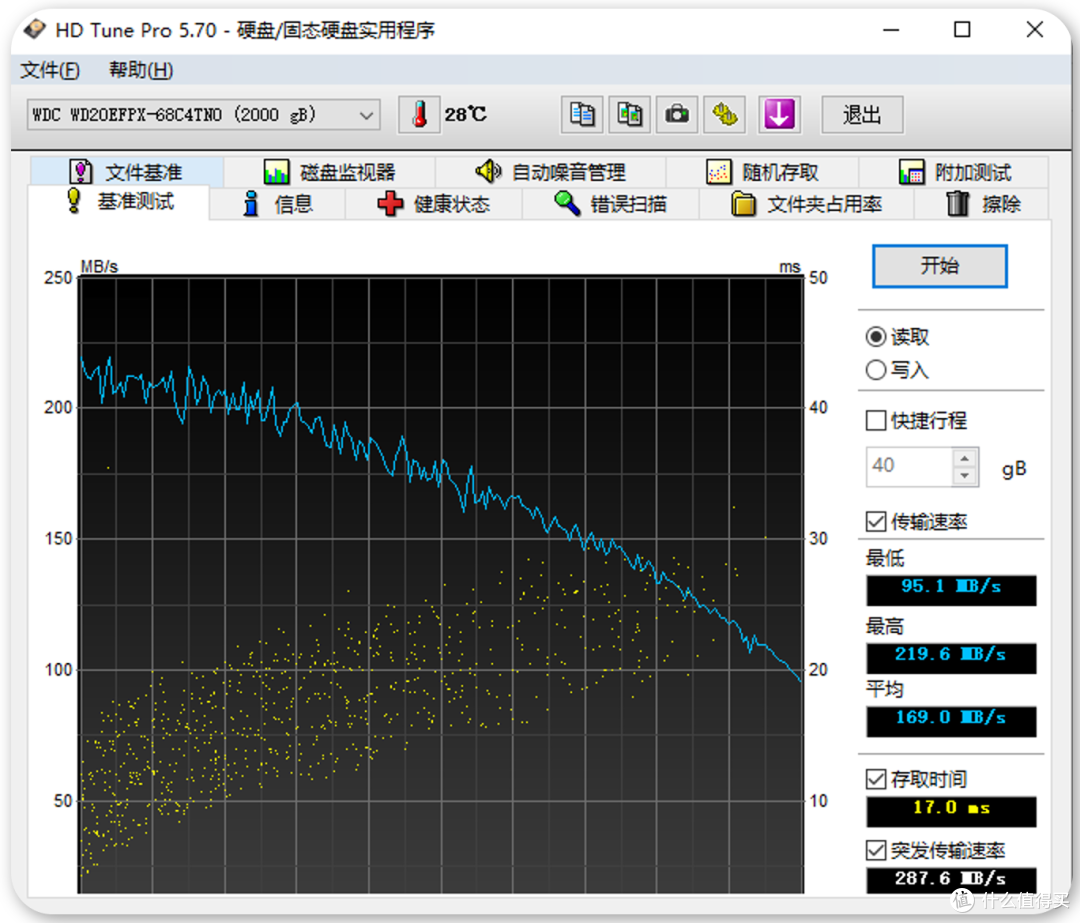The width and height of the screenshot is (1080, 923).
Task: Click the copy screenshot to clipboard icon
Action: click(630, 114)
